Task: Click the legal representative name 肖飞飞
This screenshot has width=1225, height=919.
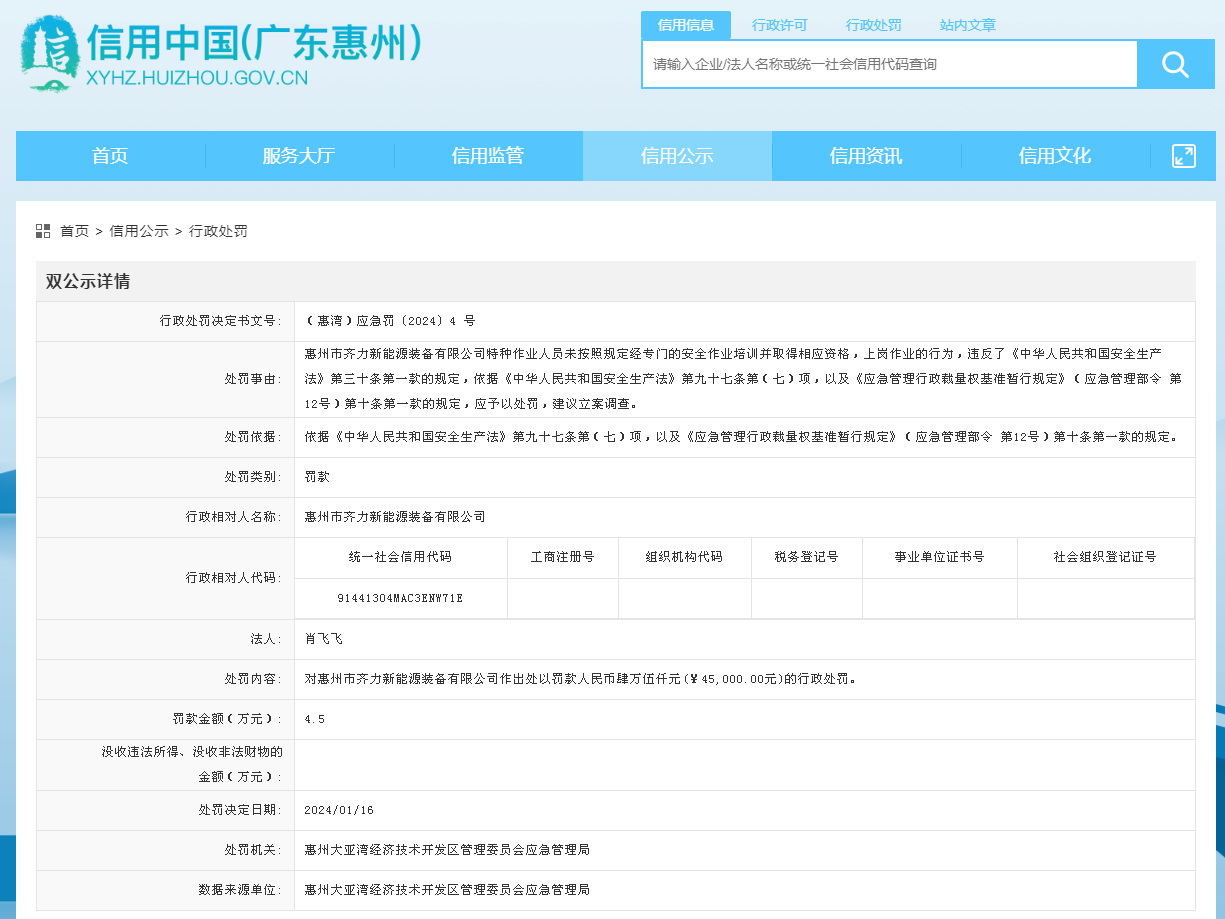Action: [324, 638]
